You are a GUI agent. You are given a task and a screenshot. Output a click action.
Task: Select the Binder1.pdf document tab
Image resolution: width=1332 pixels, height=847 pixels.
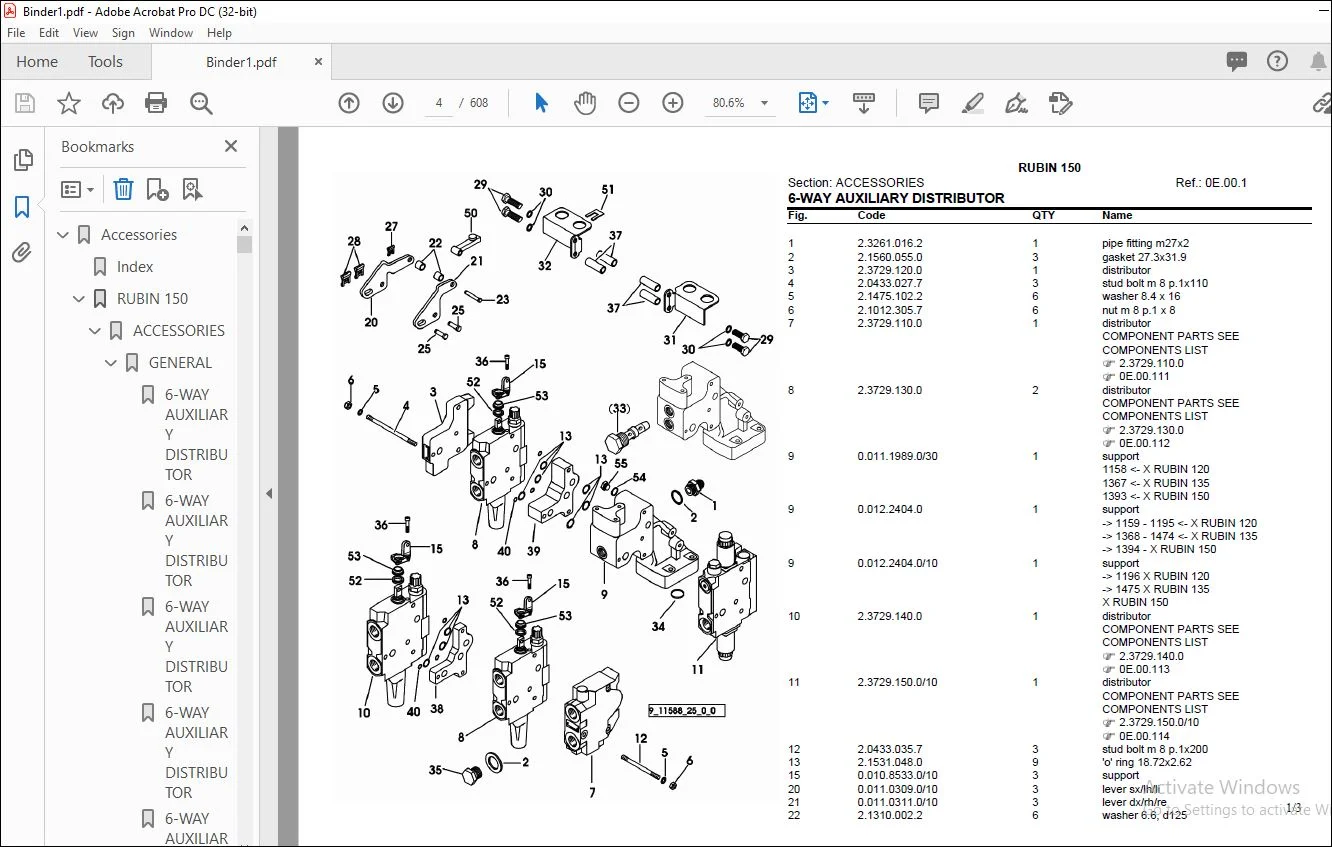[x=241, y=62]
